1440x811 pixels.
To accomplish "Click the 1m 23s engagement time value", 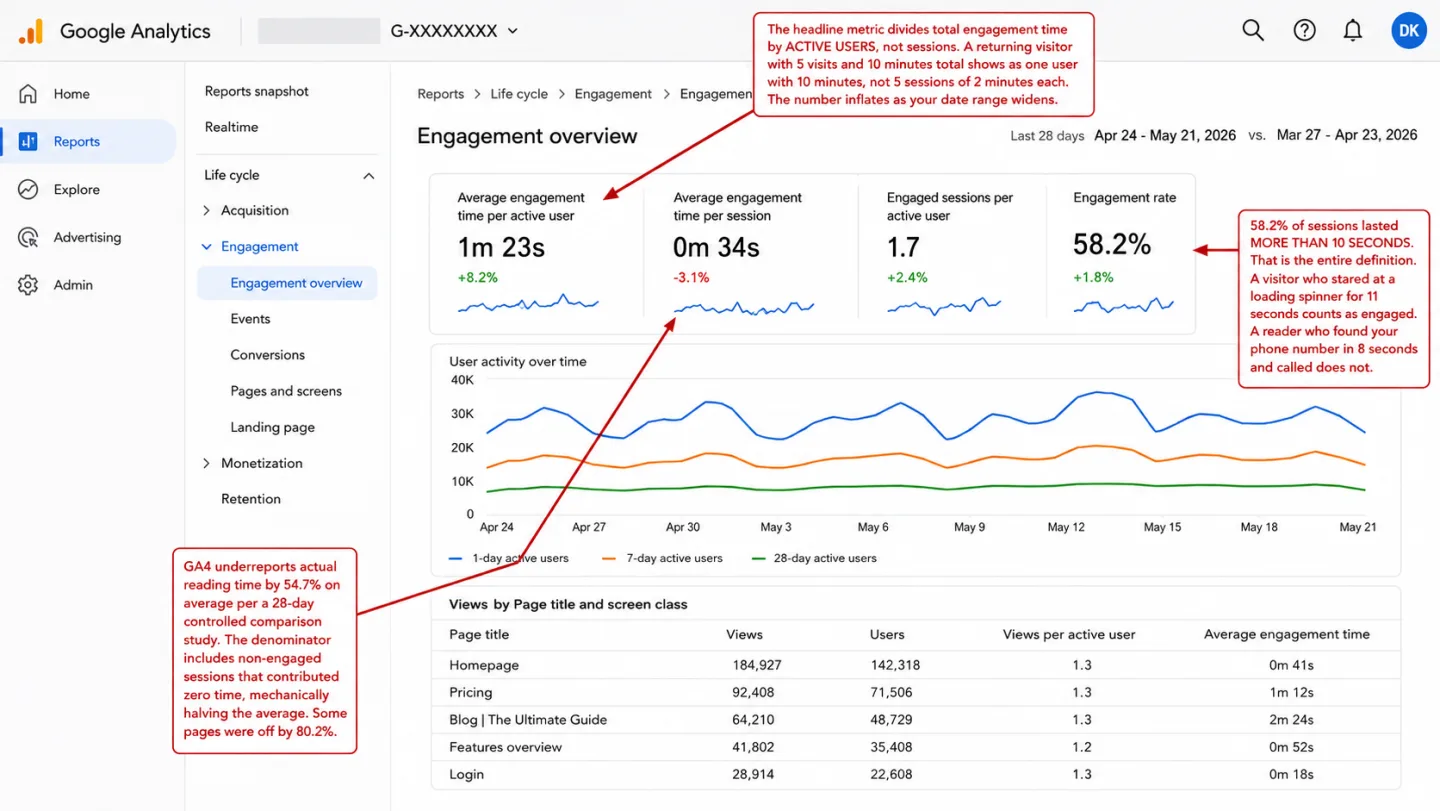I will coord(501,247).
